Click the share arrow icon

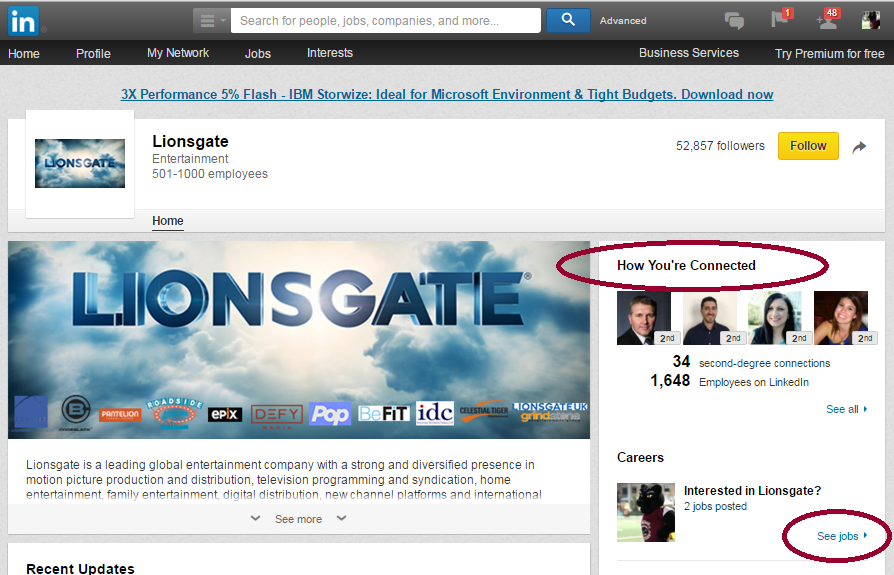click(x=859, y=147)
